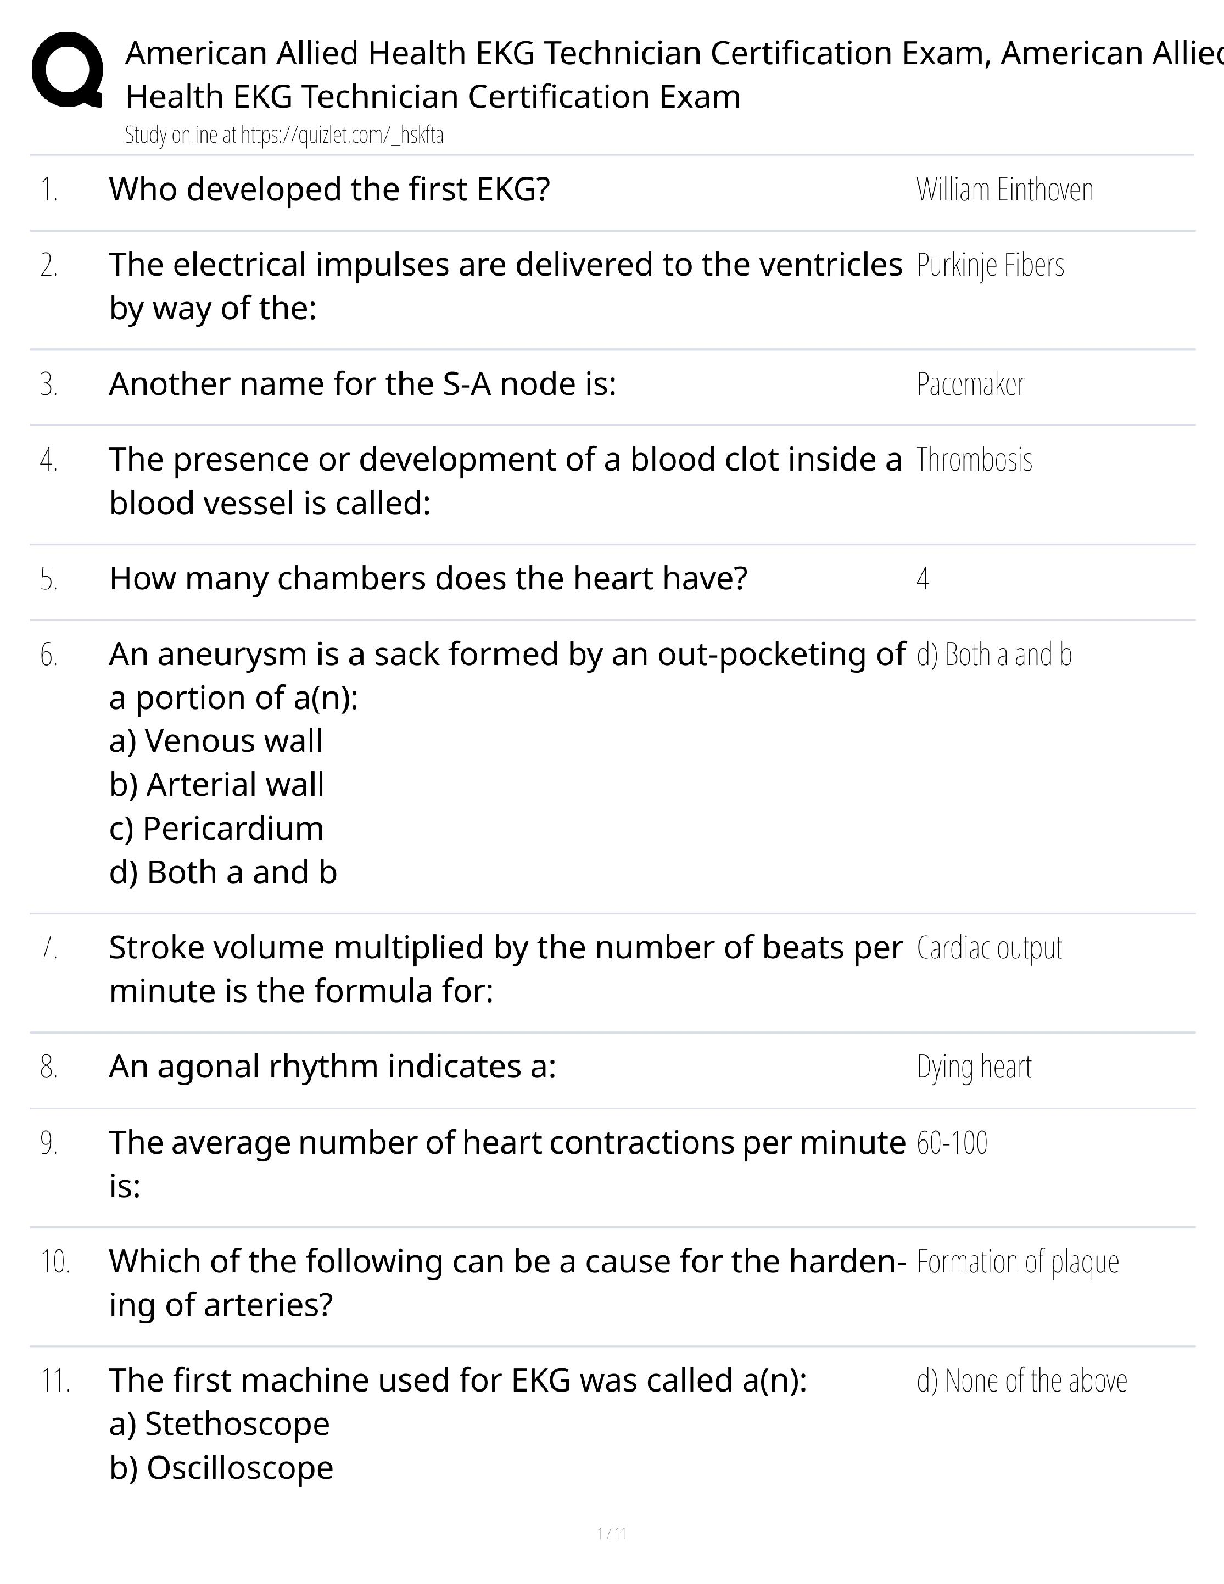This screenshot has width=1224, height=1584.
Task: Click the answer 'Purkinje Fibers'
Action: point(990,265)
